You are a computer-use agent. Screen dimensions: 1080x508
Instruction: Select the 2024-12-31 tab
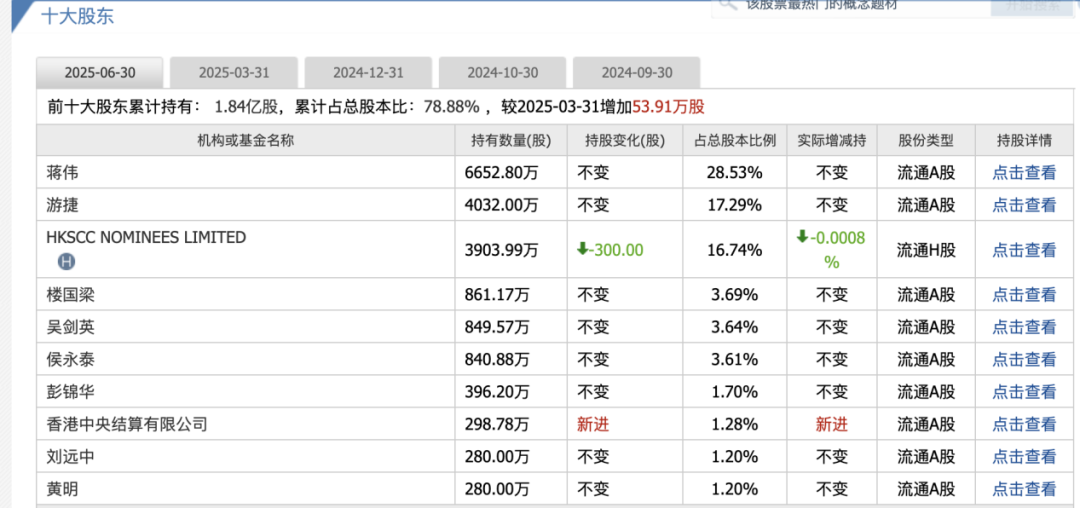click(x=368, y=73)
